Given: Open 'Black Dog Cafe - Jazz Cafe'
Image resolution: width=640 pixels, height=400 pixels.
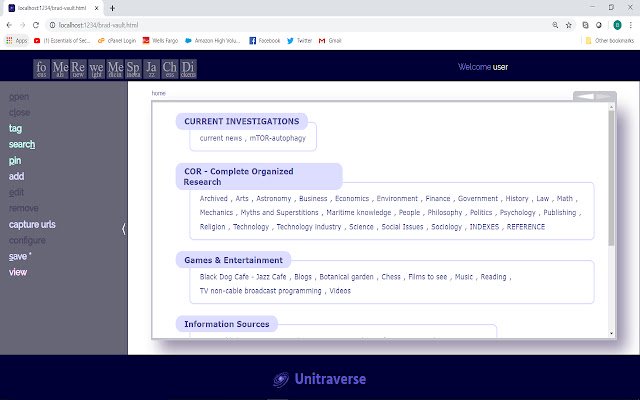Looking at the screenshot, I should (x=243, y=277).
